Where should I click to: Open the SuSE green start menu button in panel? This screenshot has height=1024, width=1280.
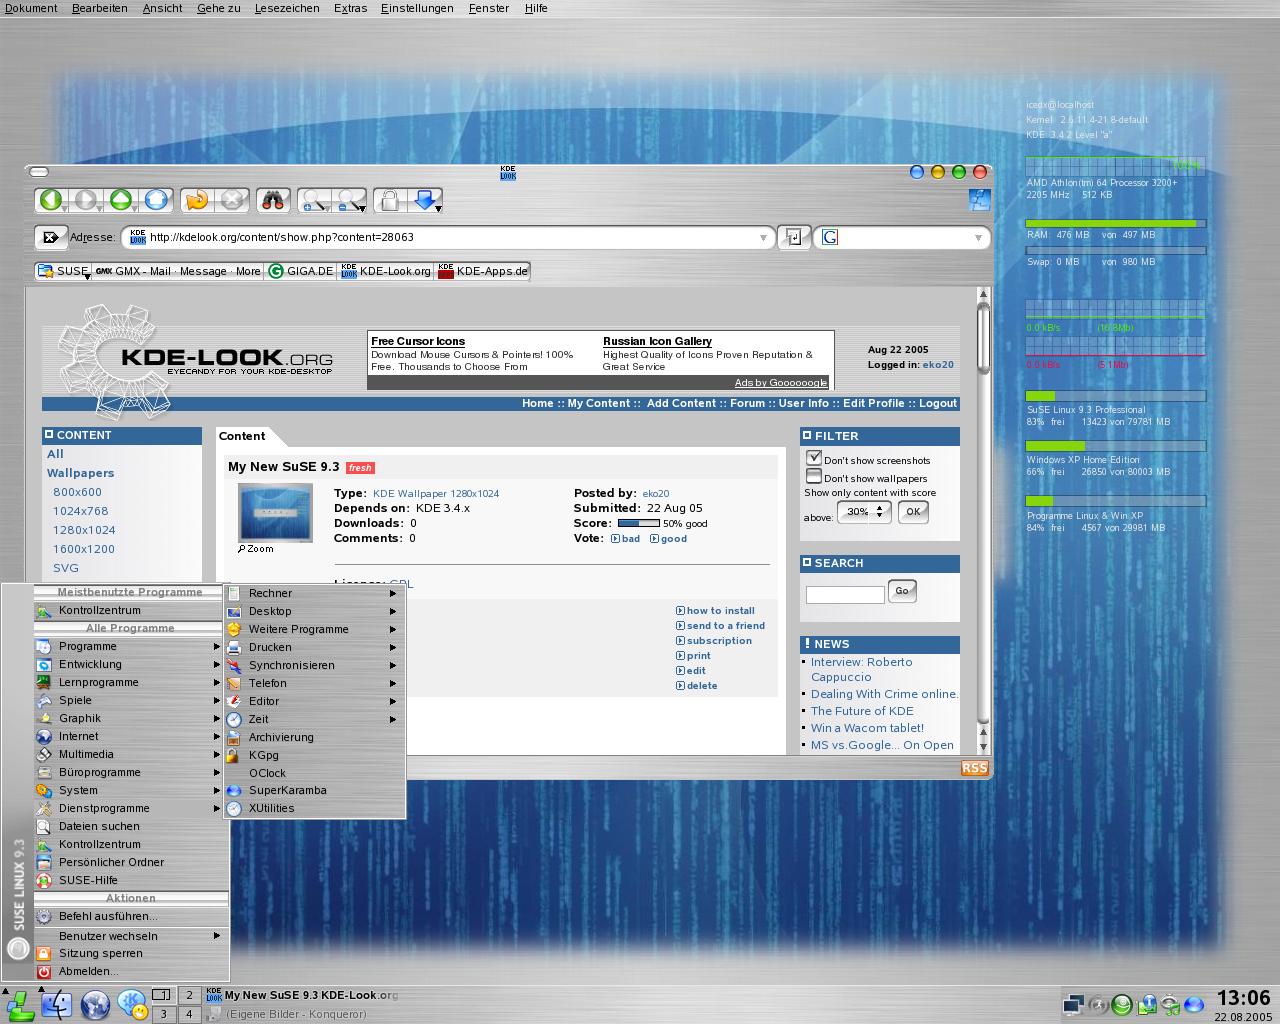[19, 1004]
